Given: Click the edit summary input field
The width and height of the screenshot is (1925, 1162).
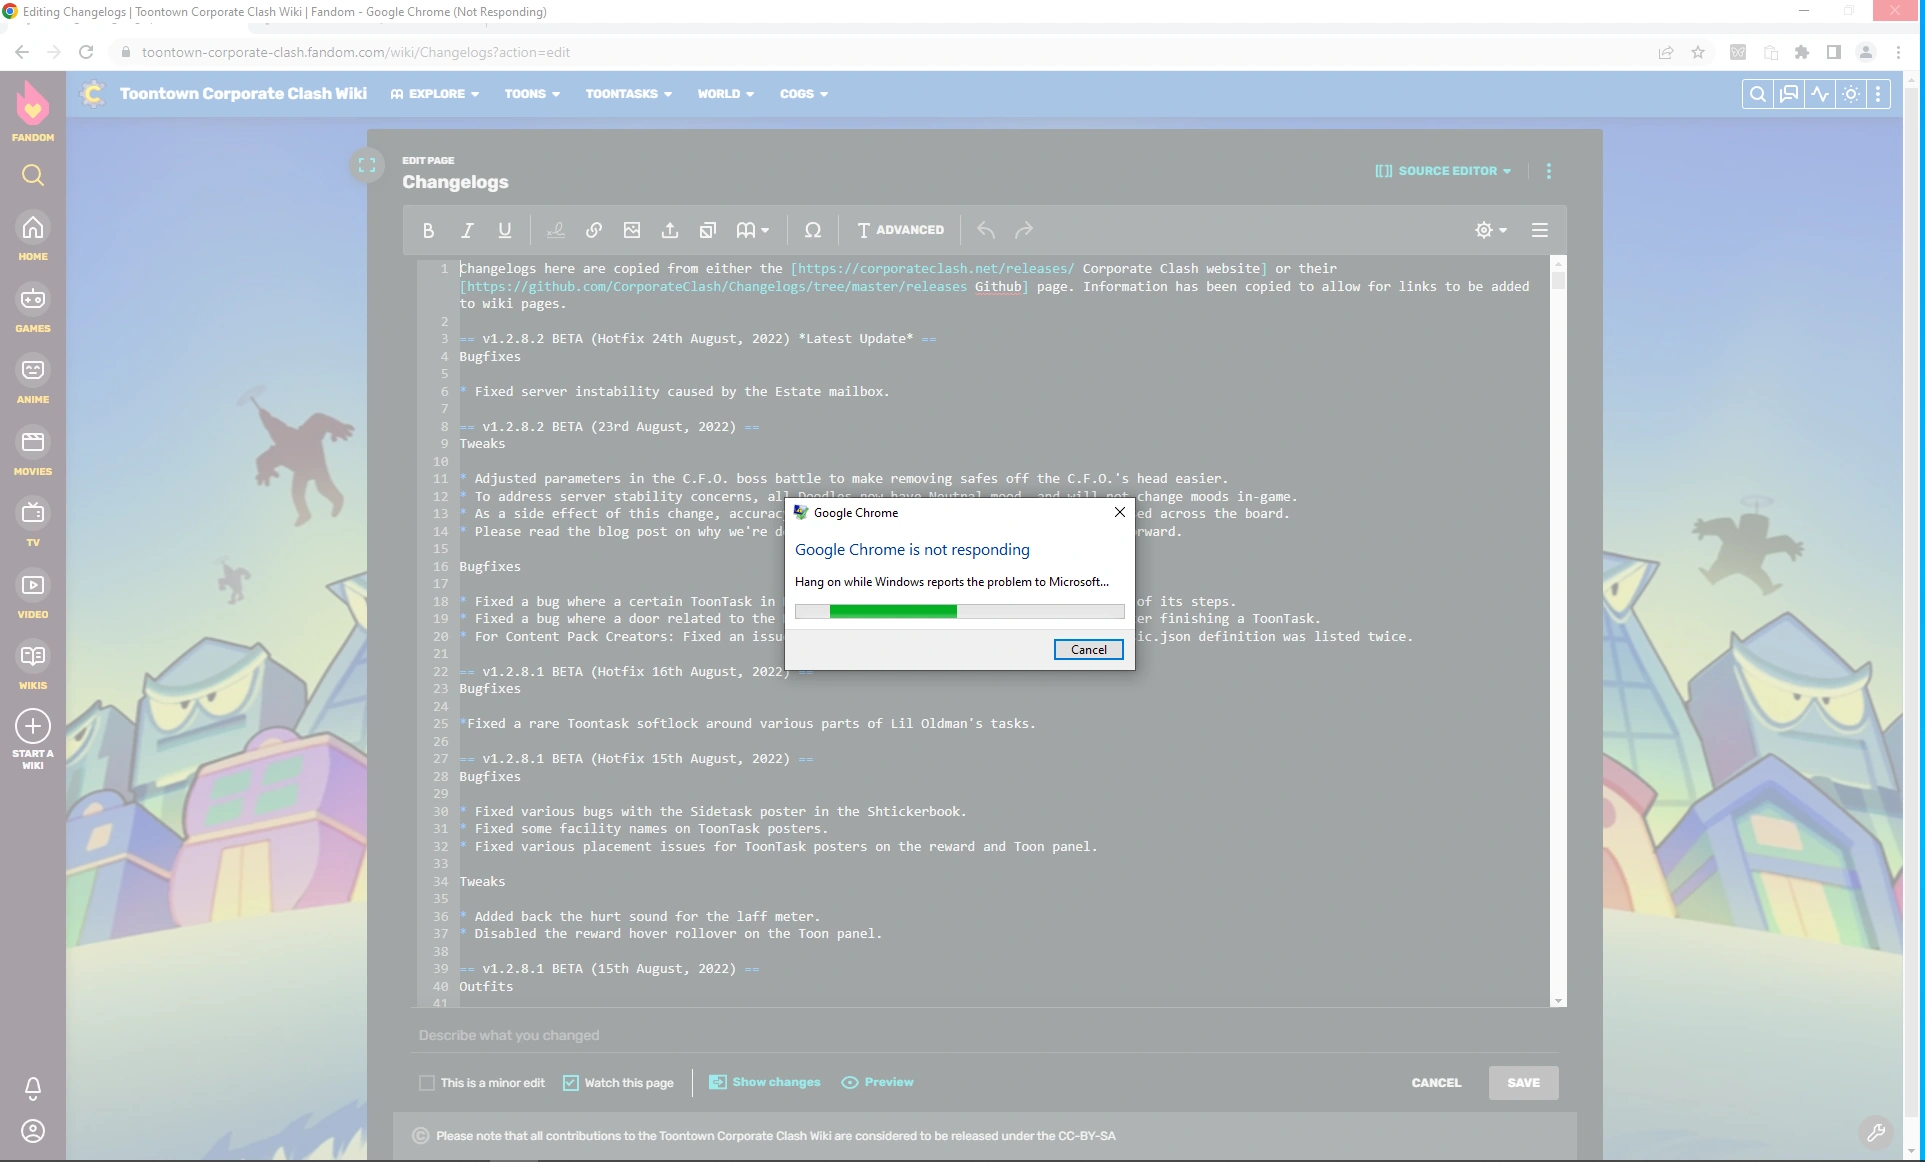Looking at the screenshot, I should pos(700,1035).
